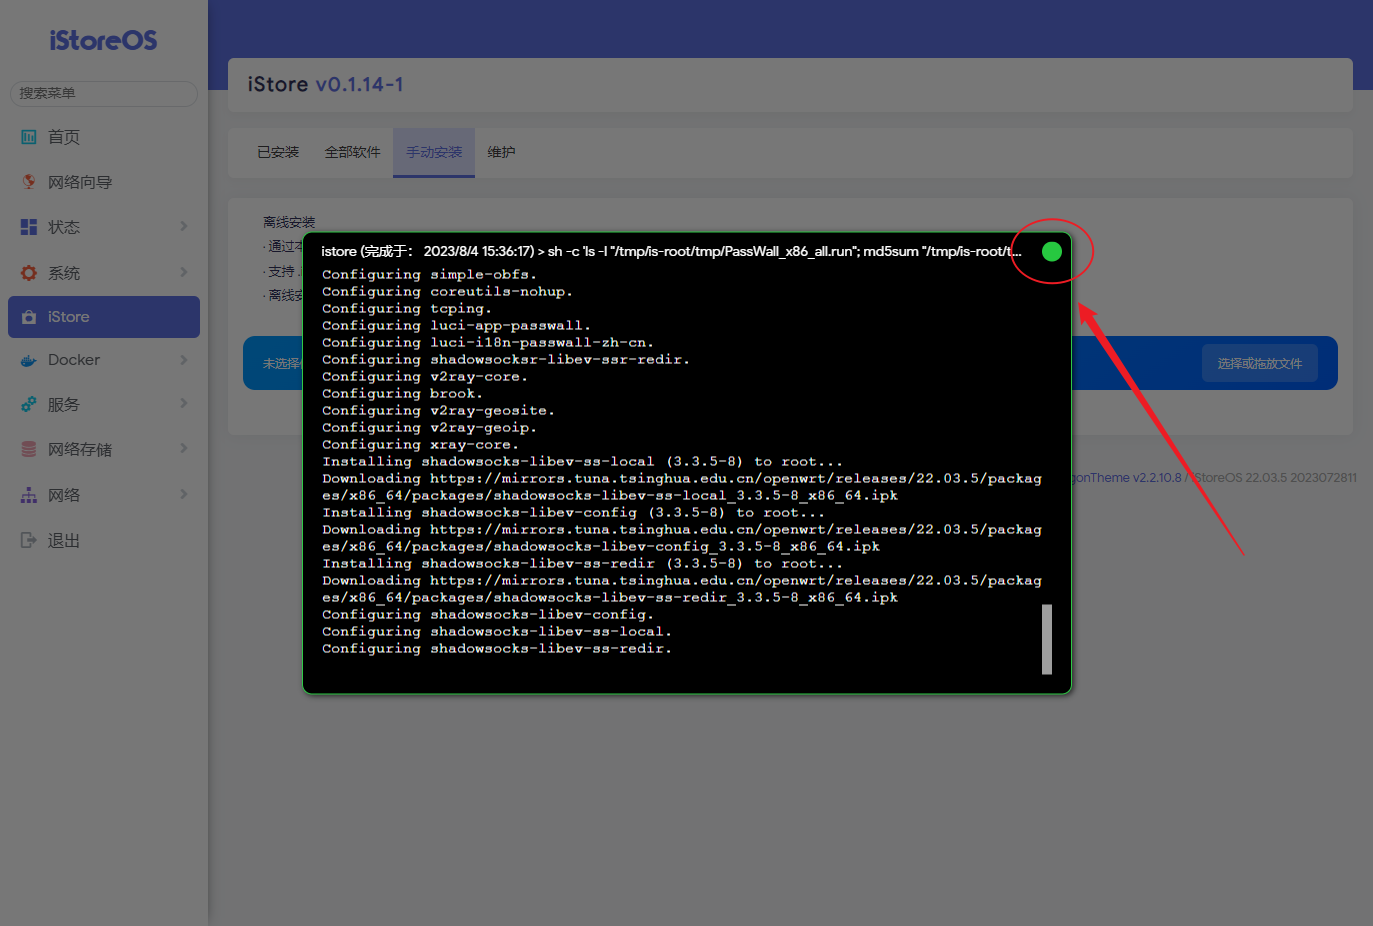Image resolution: width=1373 pixels, height=926 pixels.
Task: Select the iStore sidebar entry
Action: pyautogui.click(x=104, y=317)
